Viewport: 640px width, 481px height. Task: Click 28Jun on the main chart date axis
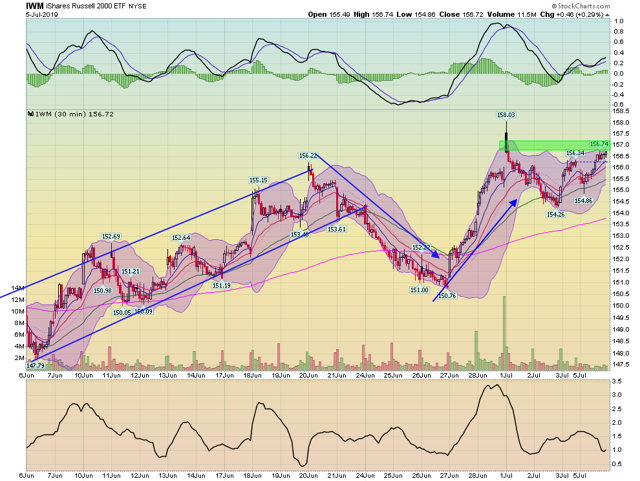[478, 375]
